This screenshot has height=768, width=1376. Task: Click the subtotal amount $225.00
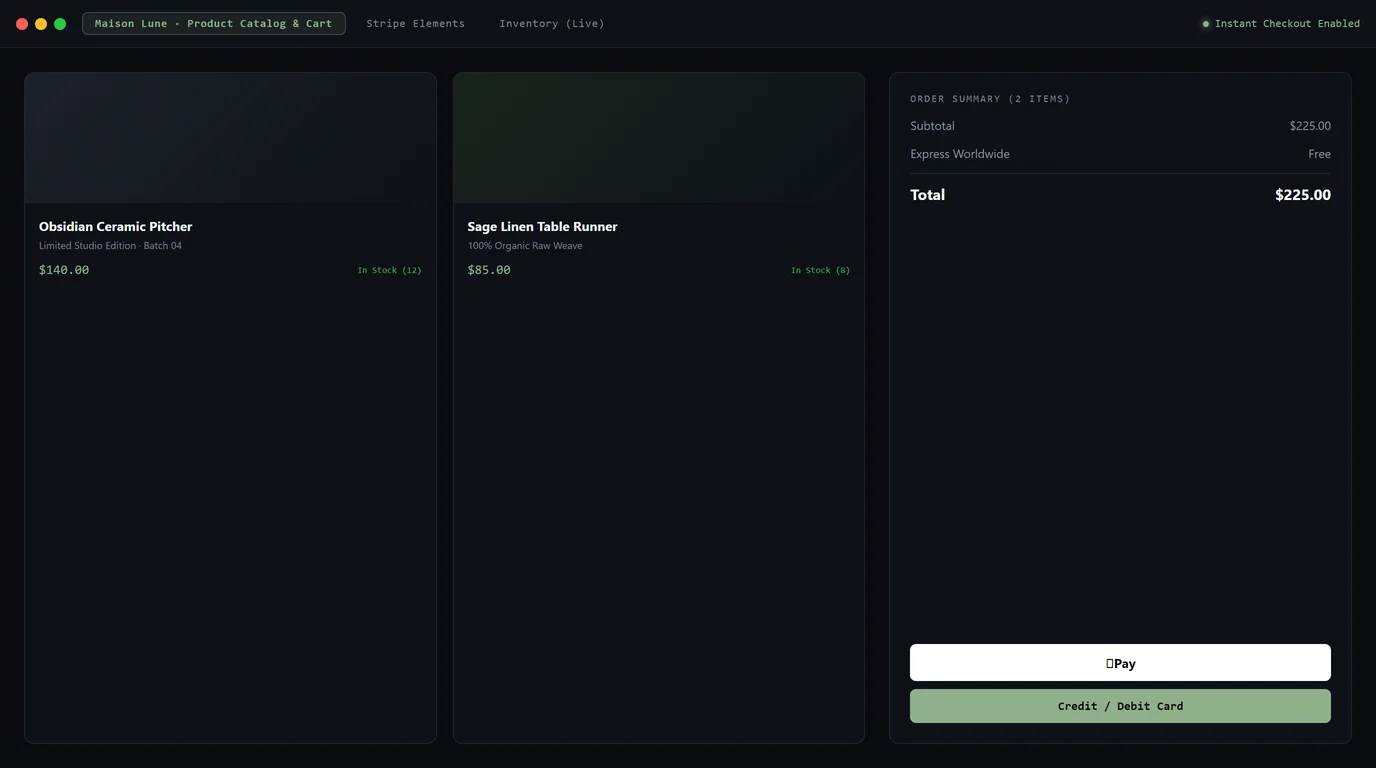1310,126
